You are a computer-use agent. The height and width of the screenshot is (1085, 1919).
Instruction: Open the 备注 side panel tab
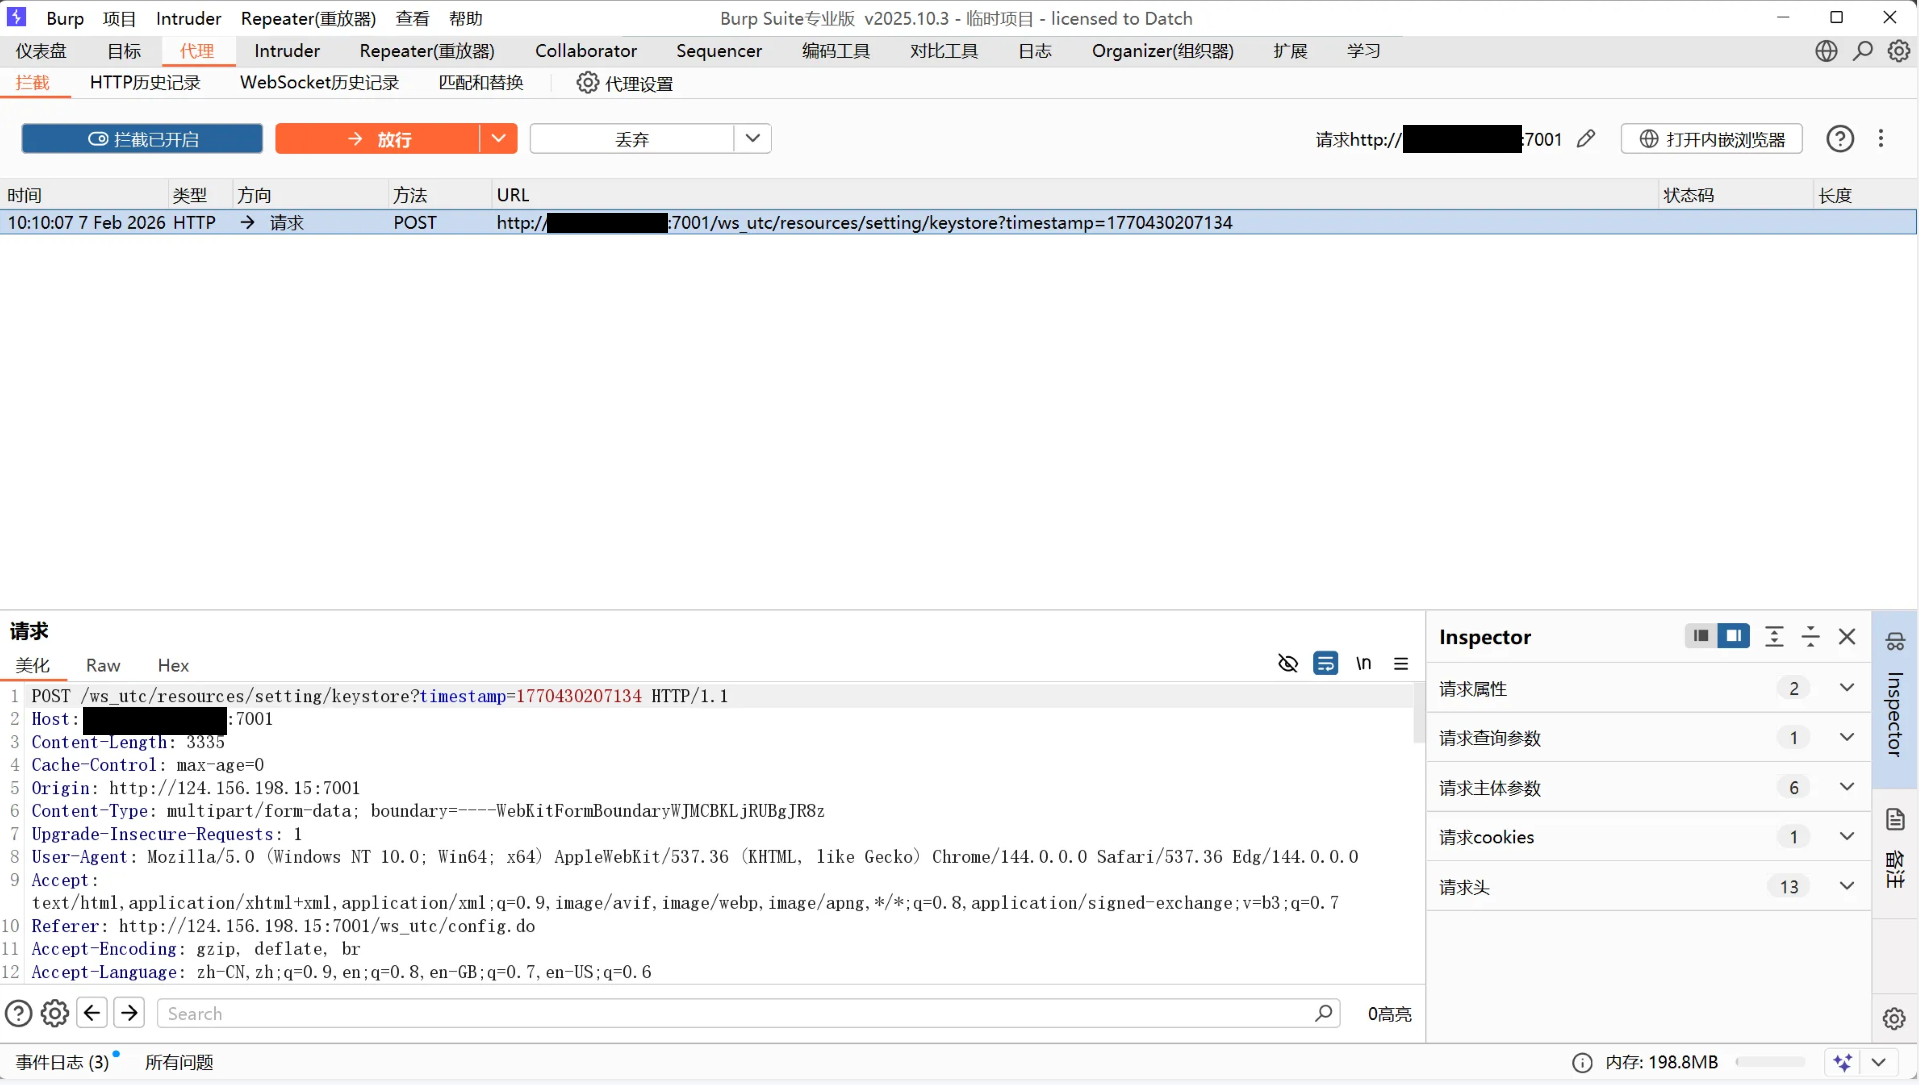pos(1895,869)
